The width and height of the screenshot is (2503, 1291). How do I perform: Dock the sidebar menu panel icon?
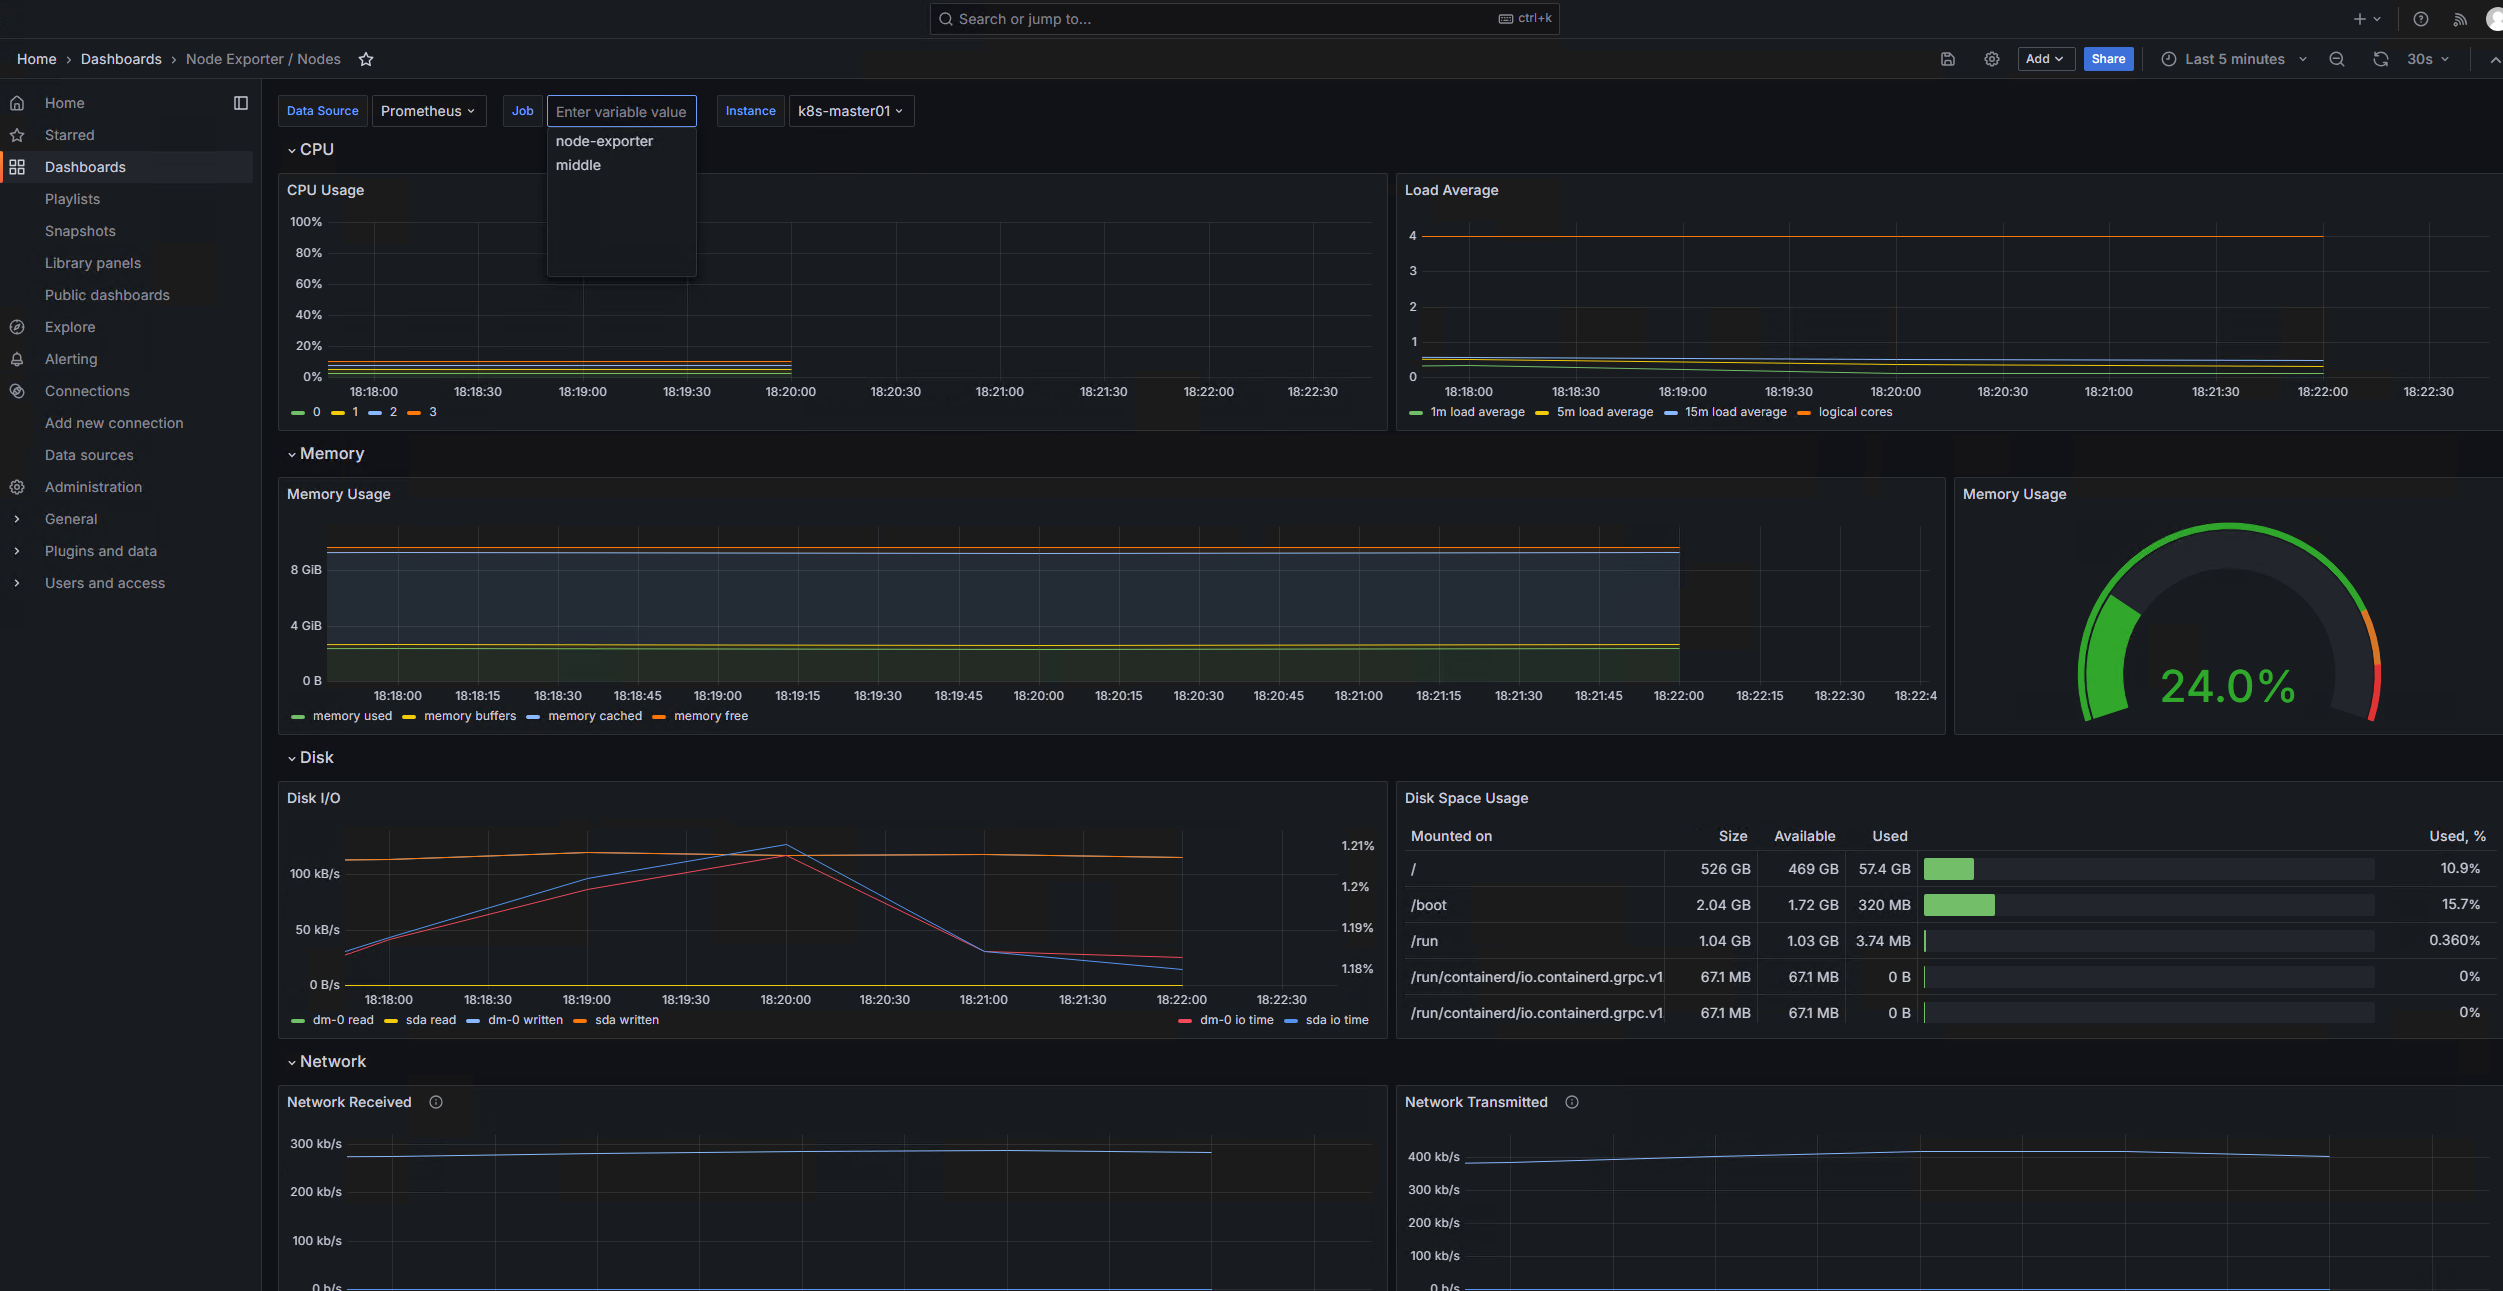241,103
